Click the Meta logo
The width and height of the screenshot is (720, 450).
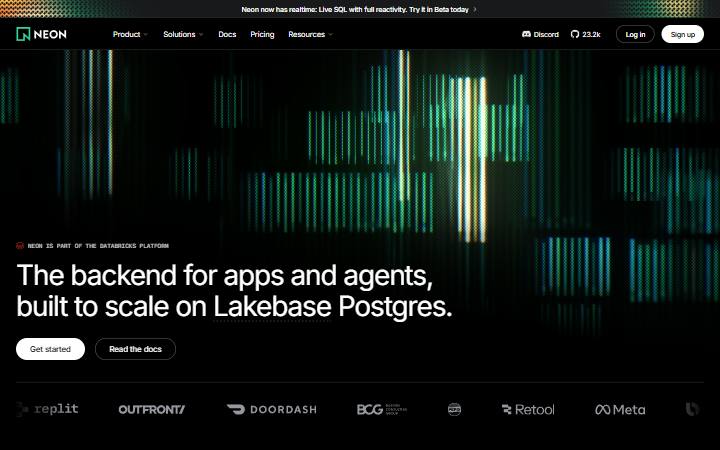[620, 409]
